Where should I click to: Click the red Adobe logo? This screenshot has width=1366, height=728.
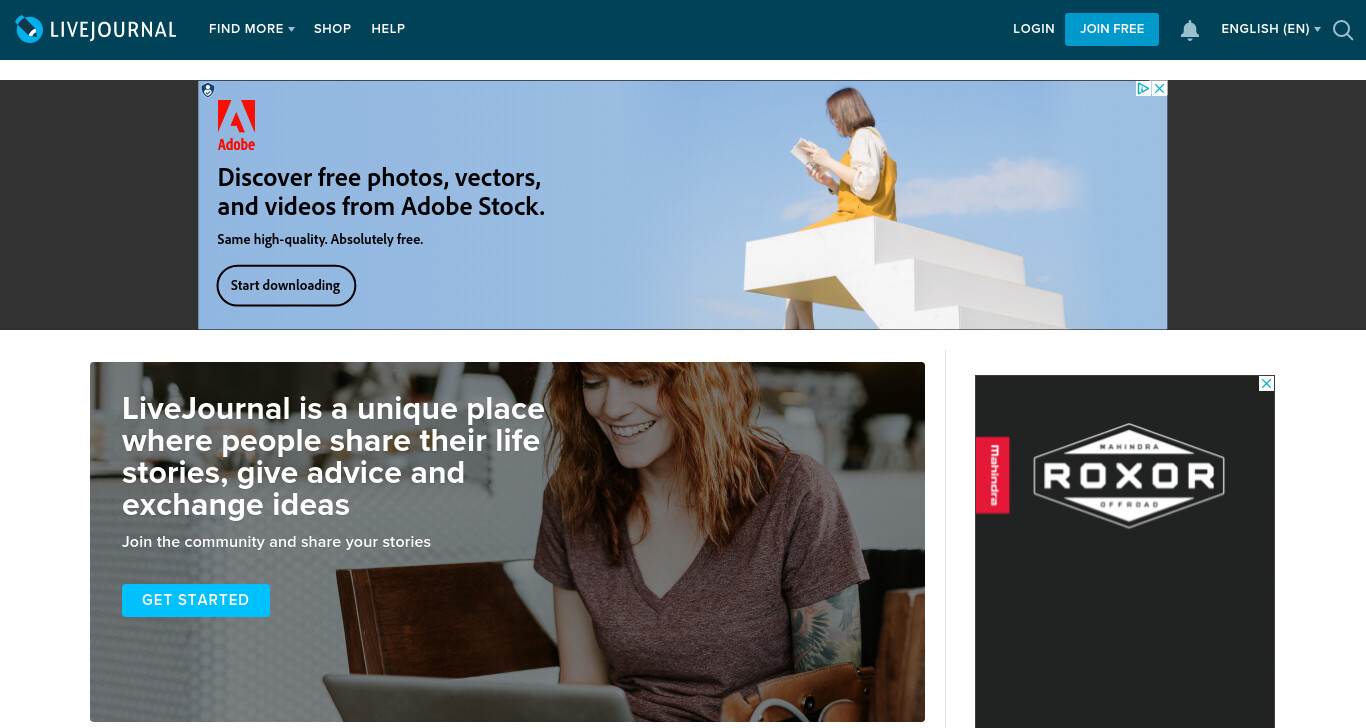(x=237, y=125)
